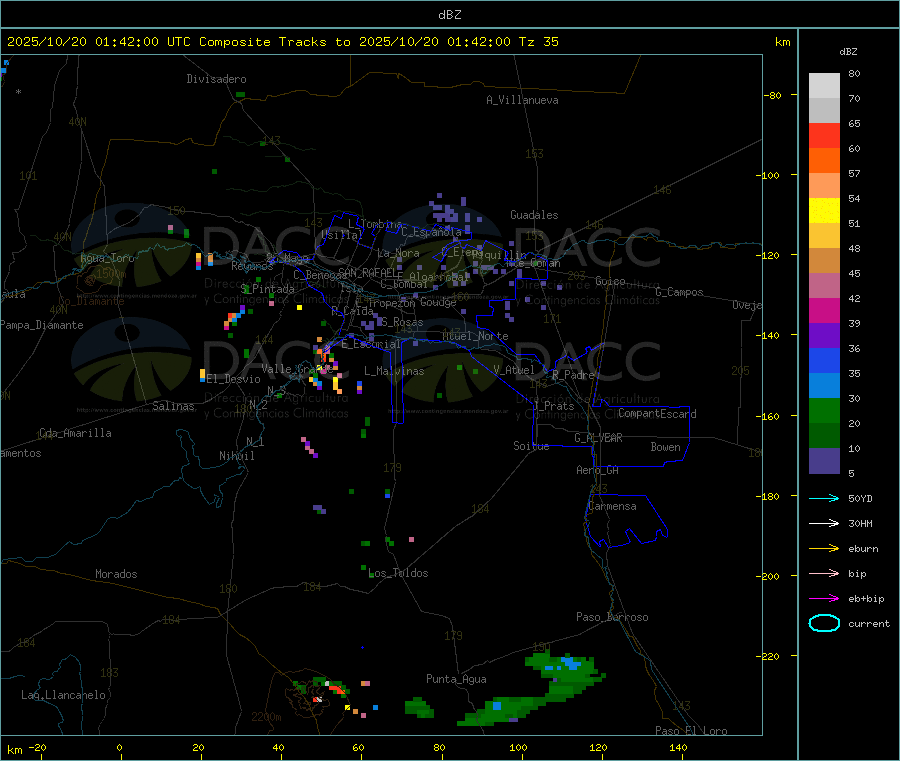Viewport: 900px width, 761px height.
Task: Click the dBZ title at top
Action: (x=449, y=15)
